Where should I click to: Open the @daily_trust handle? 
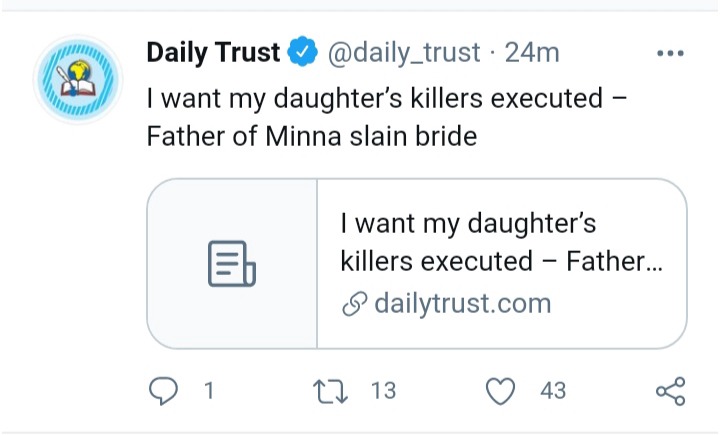[x=404, y=52]
